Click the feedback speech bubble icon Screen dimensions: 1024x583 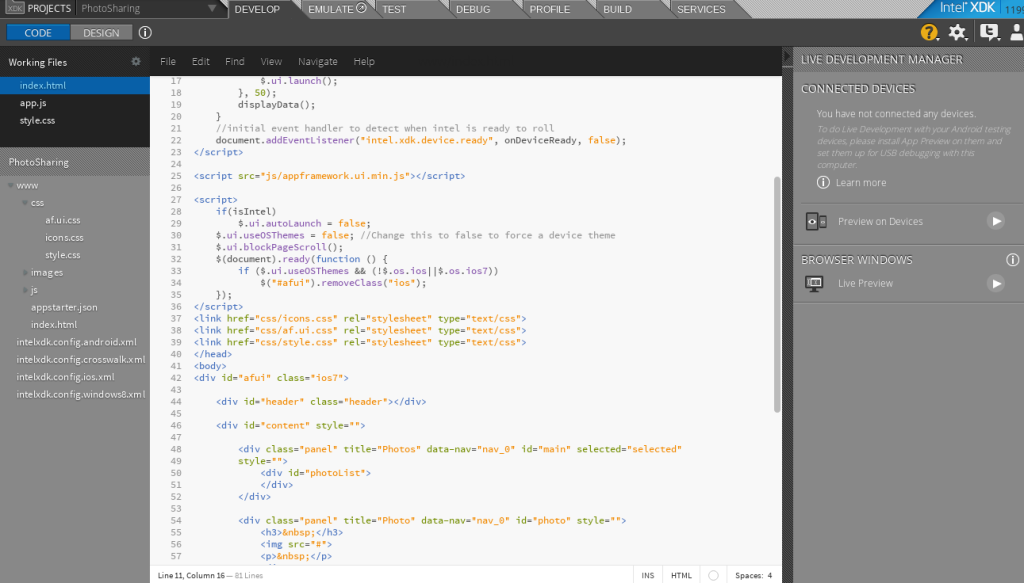tap(989, 32)
